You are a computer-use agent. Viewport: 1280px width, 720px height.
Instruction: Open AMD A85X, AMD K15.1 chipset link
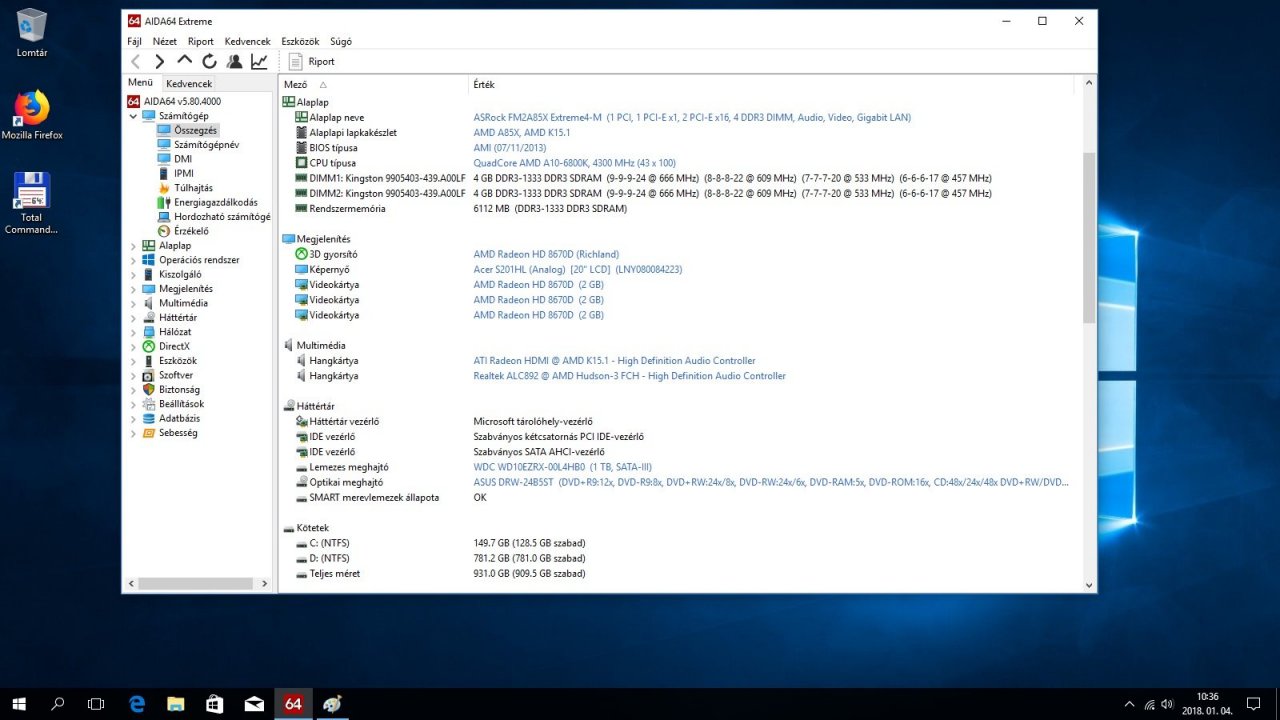tap(522, 132)
